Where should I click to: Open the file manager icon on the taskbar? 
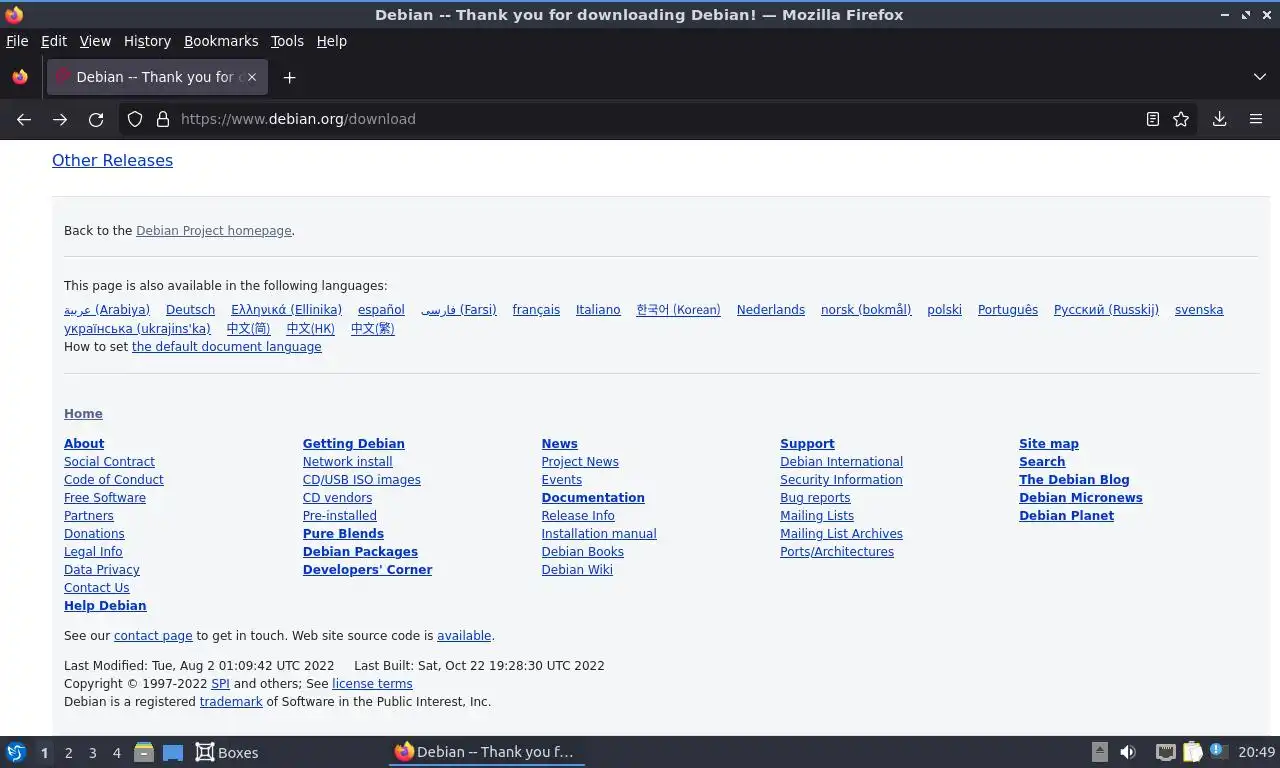click(x=143, y=752)
